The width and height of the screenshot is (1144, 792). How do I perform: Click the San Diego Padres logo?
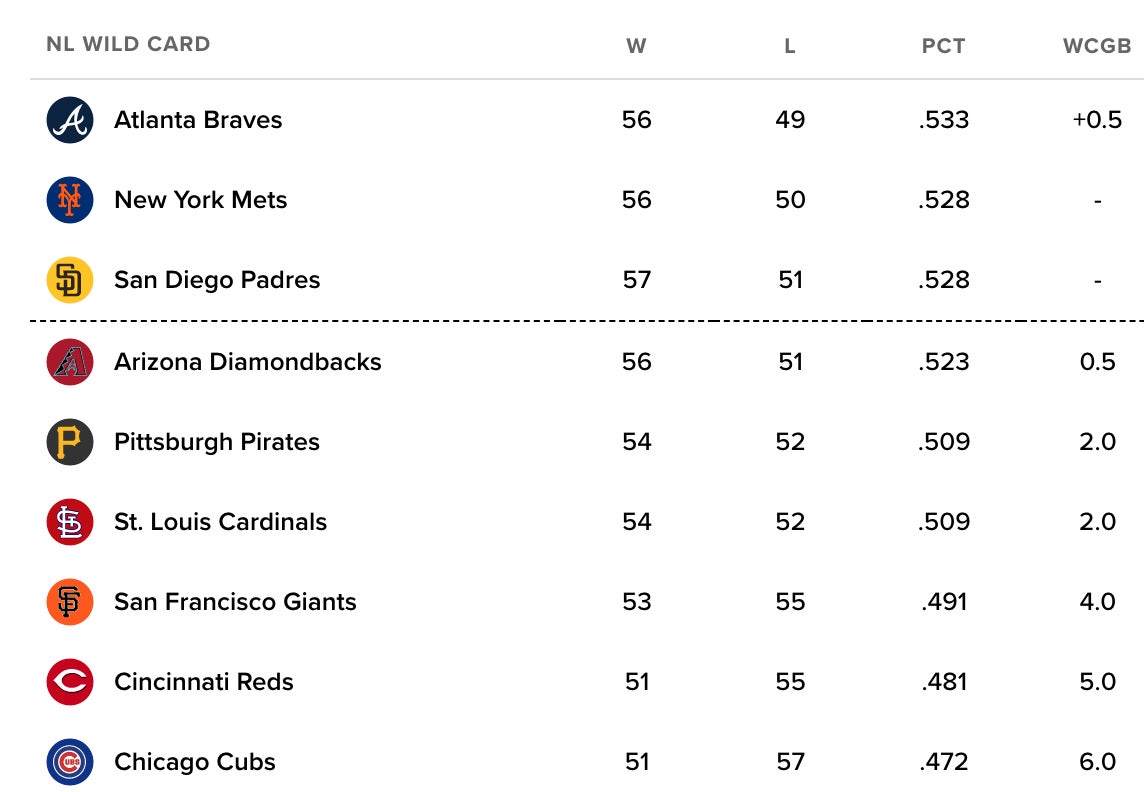pyautogui.click(x=70, y=280)
